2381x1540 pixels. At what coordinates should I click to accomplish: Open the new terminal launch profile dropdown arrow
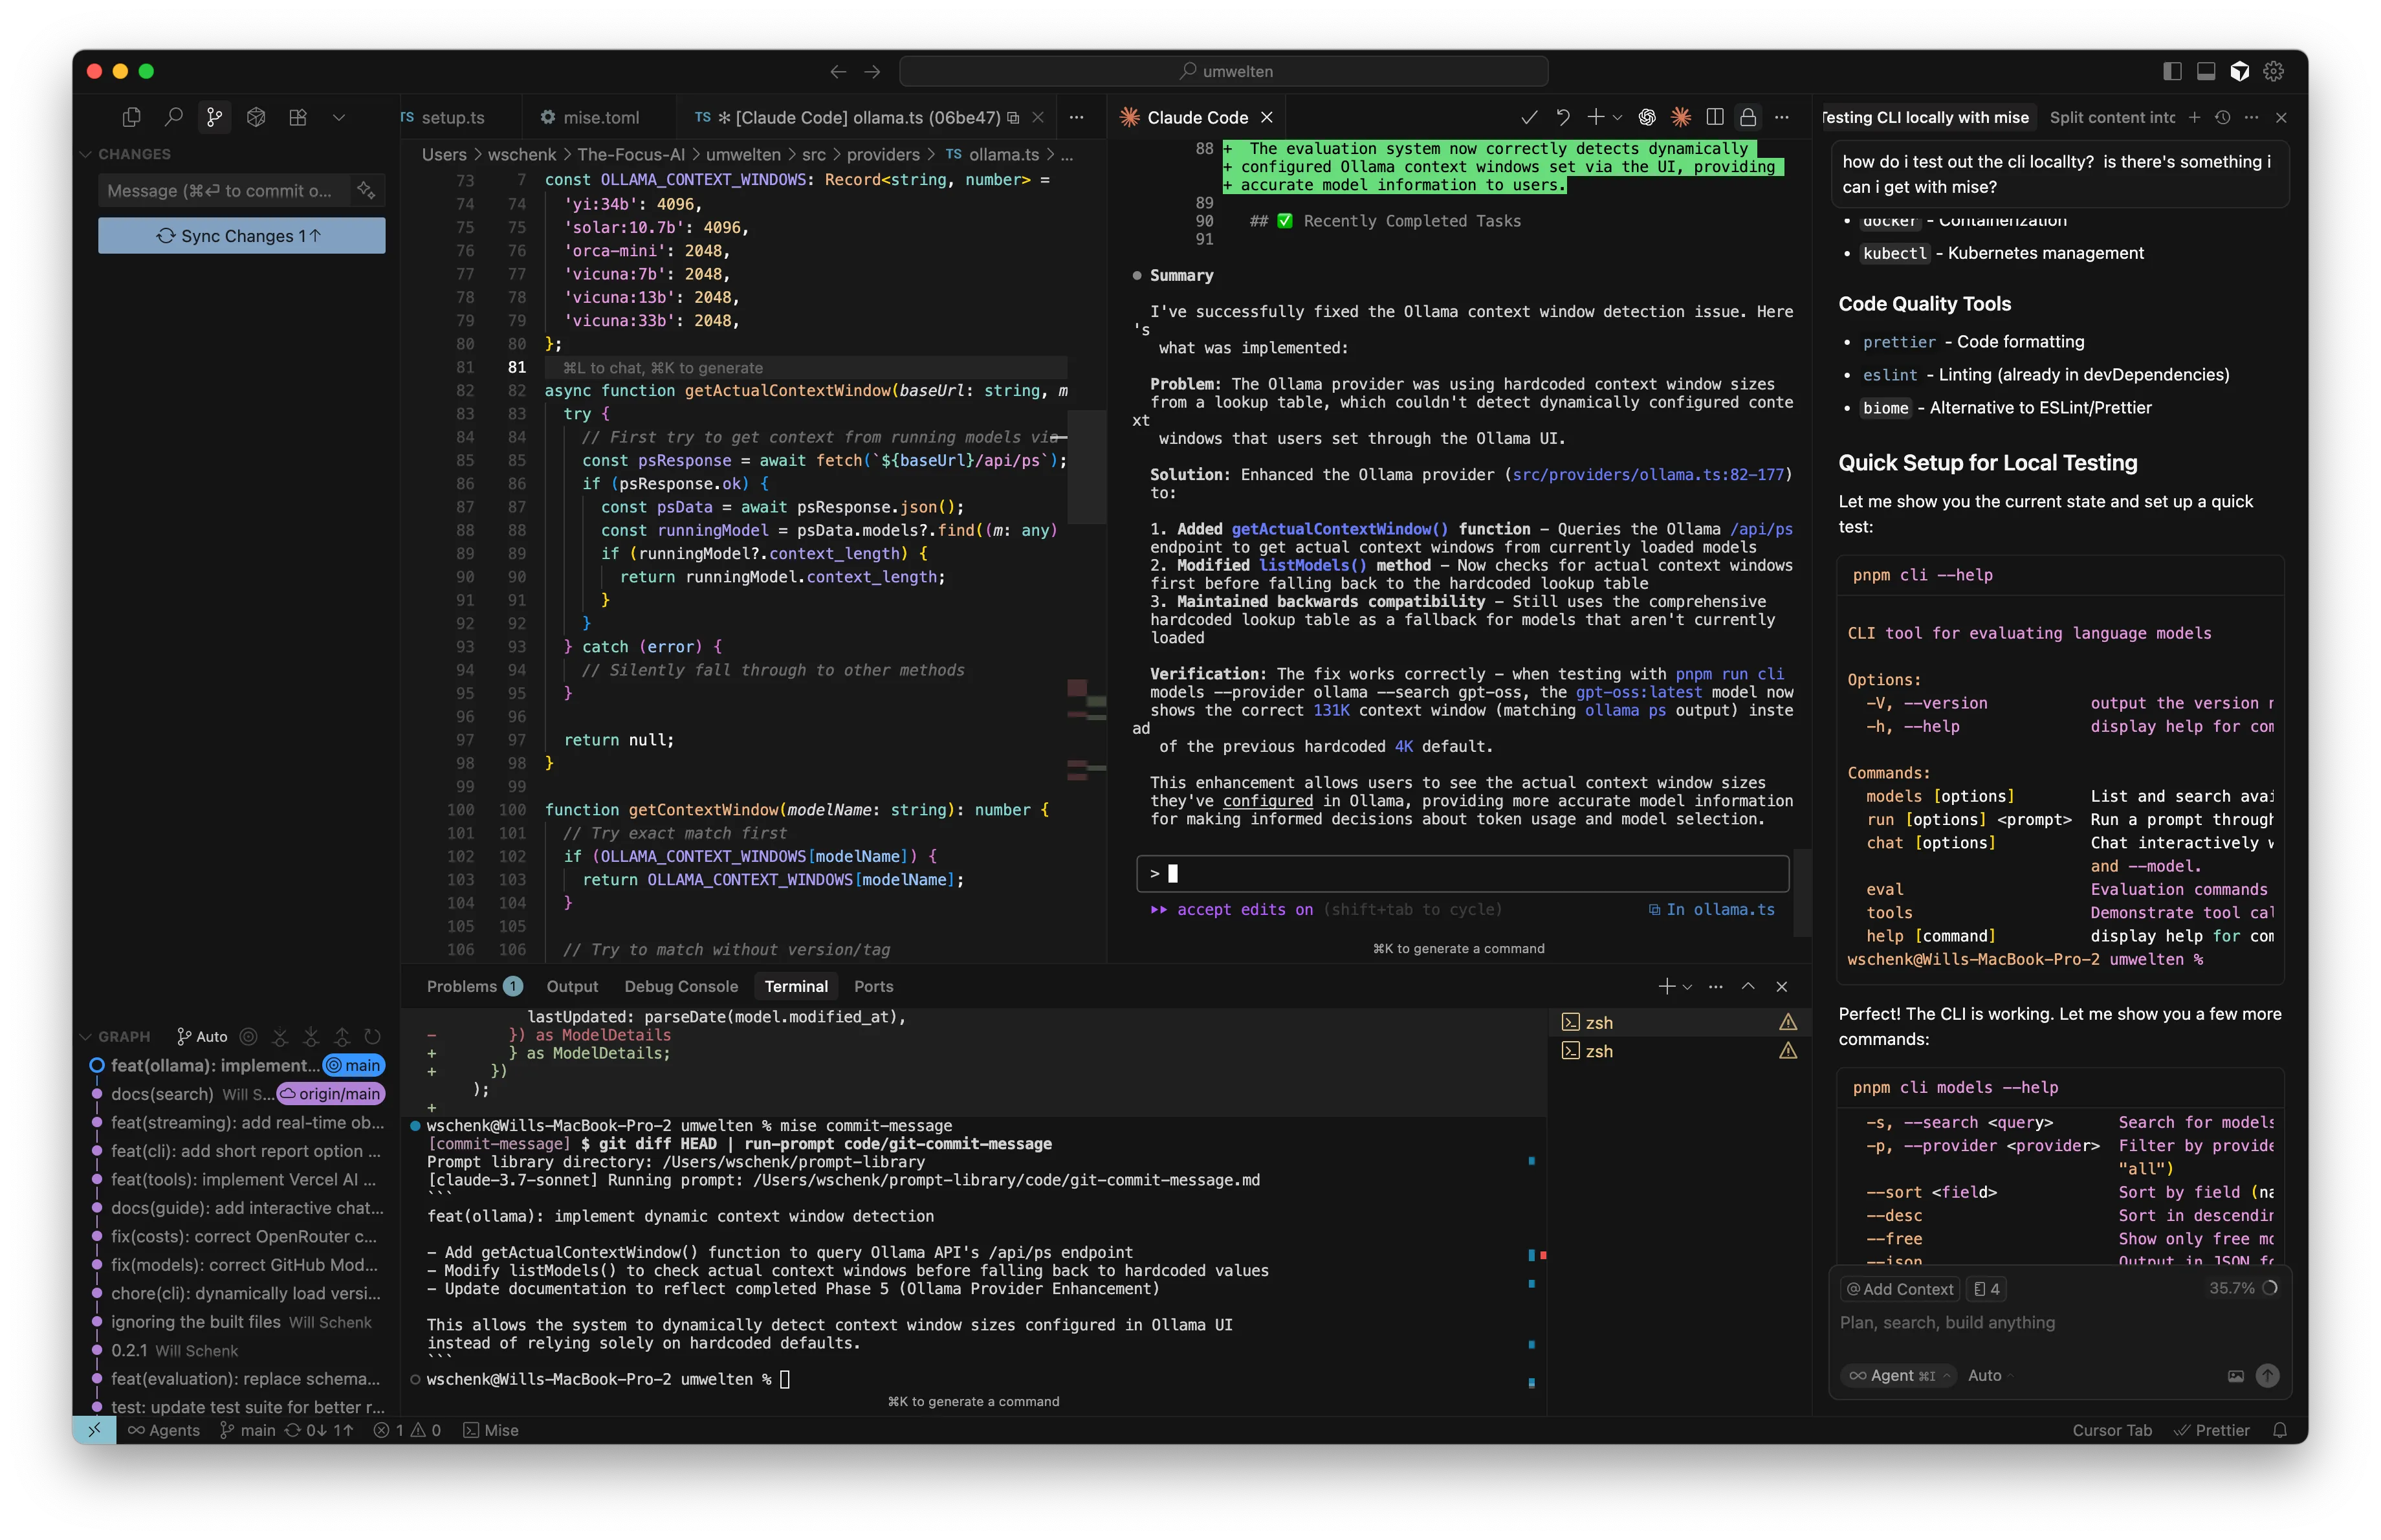[1688, 986]
